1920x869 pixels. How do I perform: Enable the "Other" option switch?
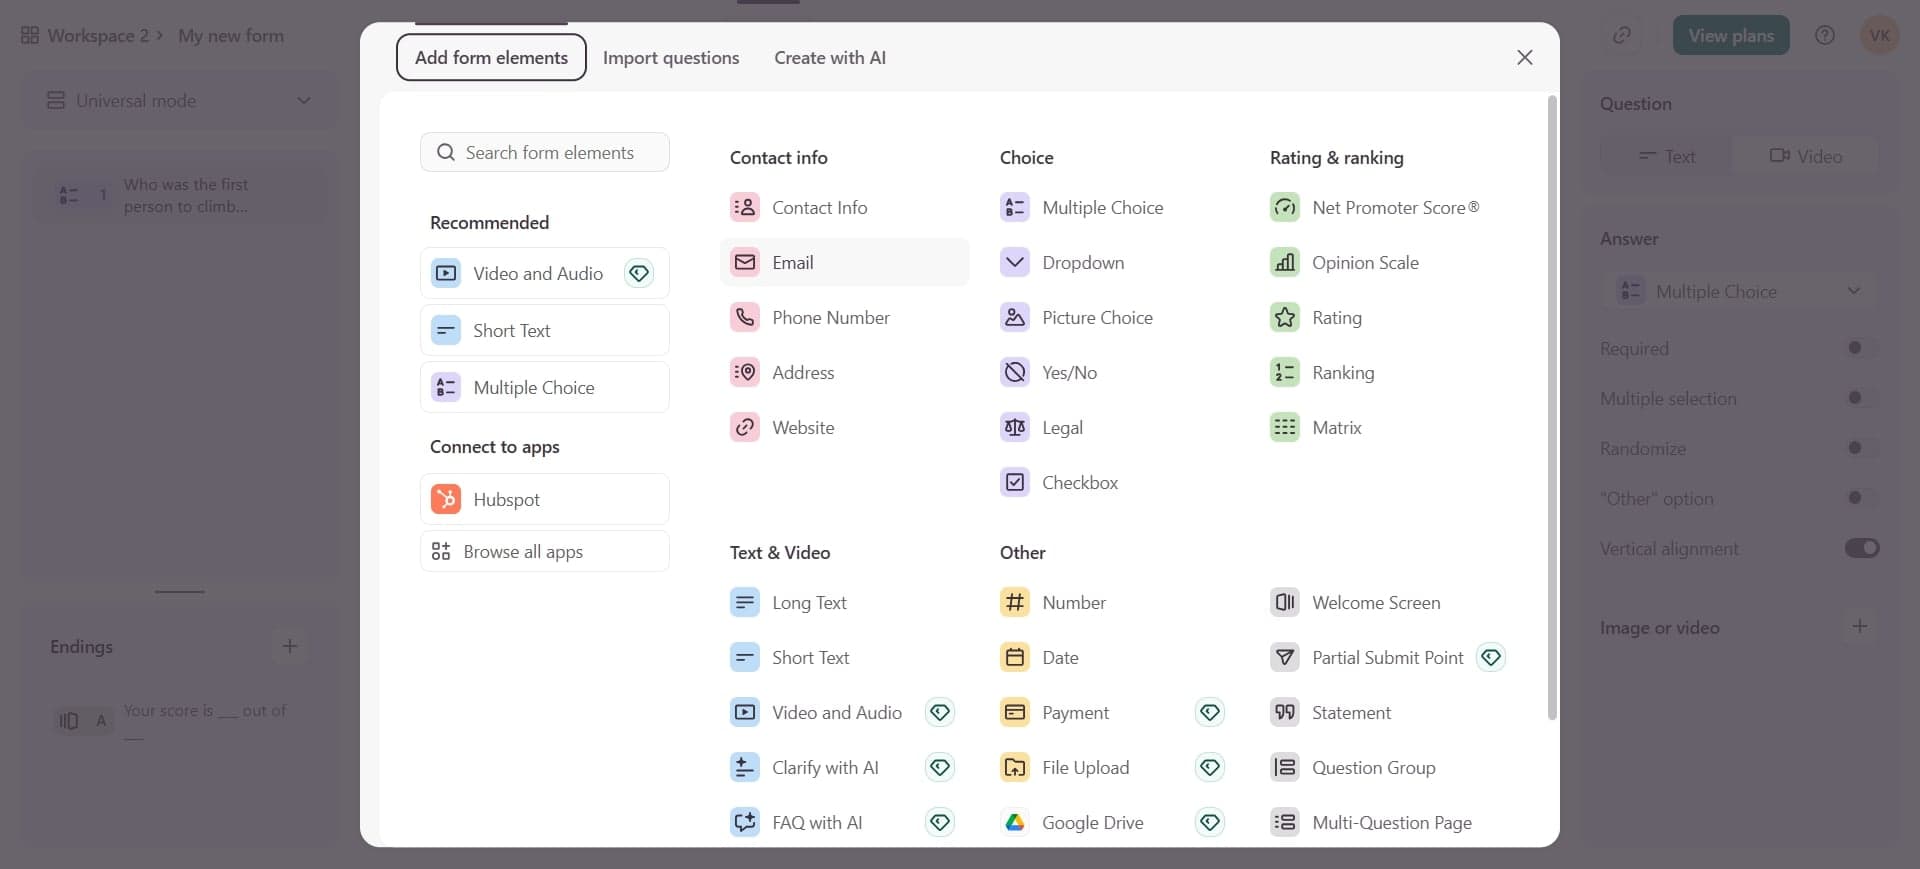click(x=1861, y=498)
